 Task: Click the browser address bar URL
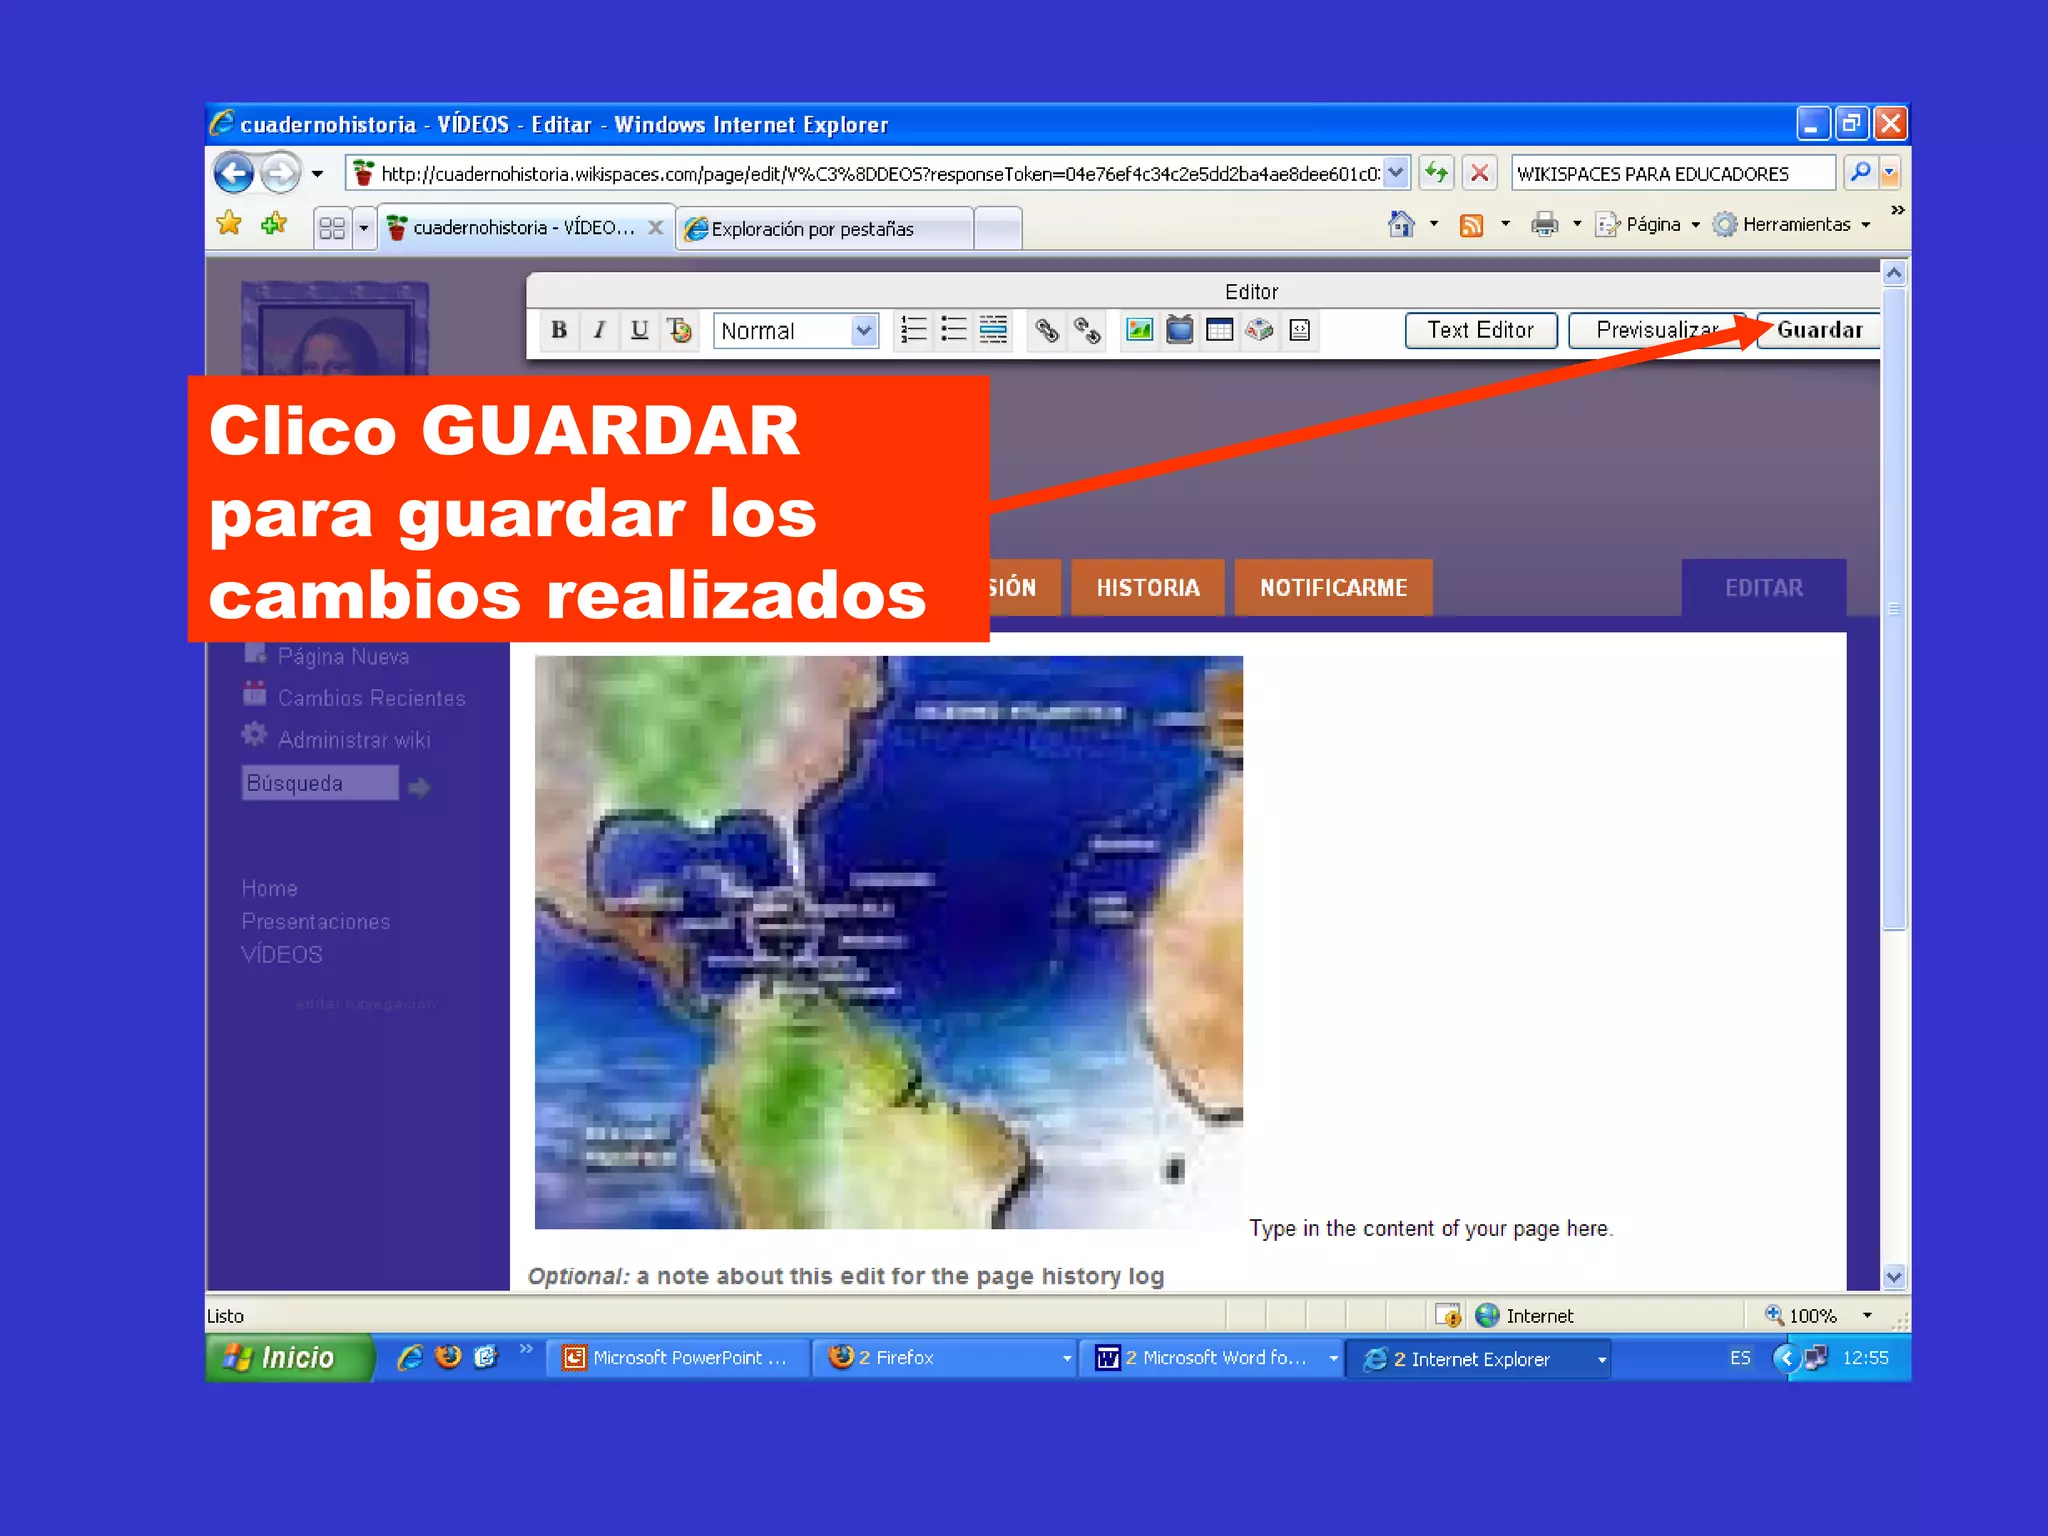880,174
